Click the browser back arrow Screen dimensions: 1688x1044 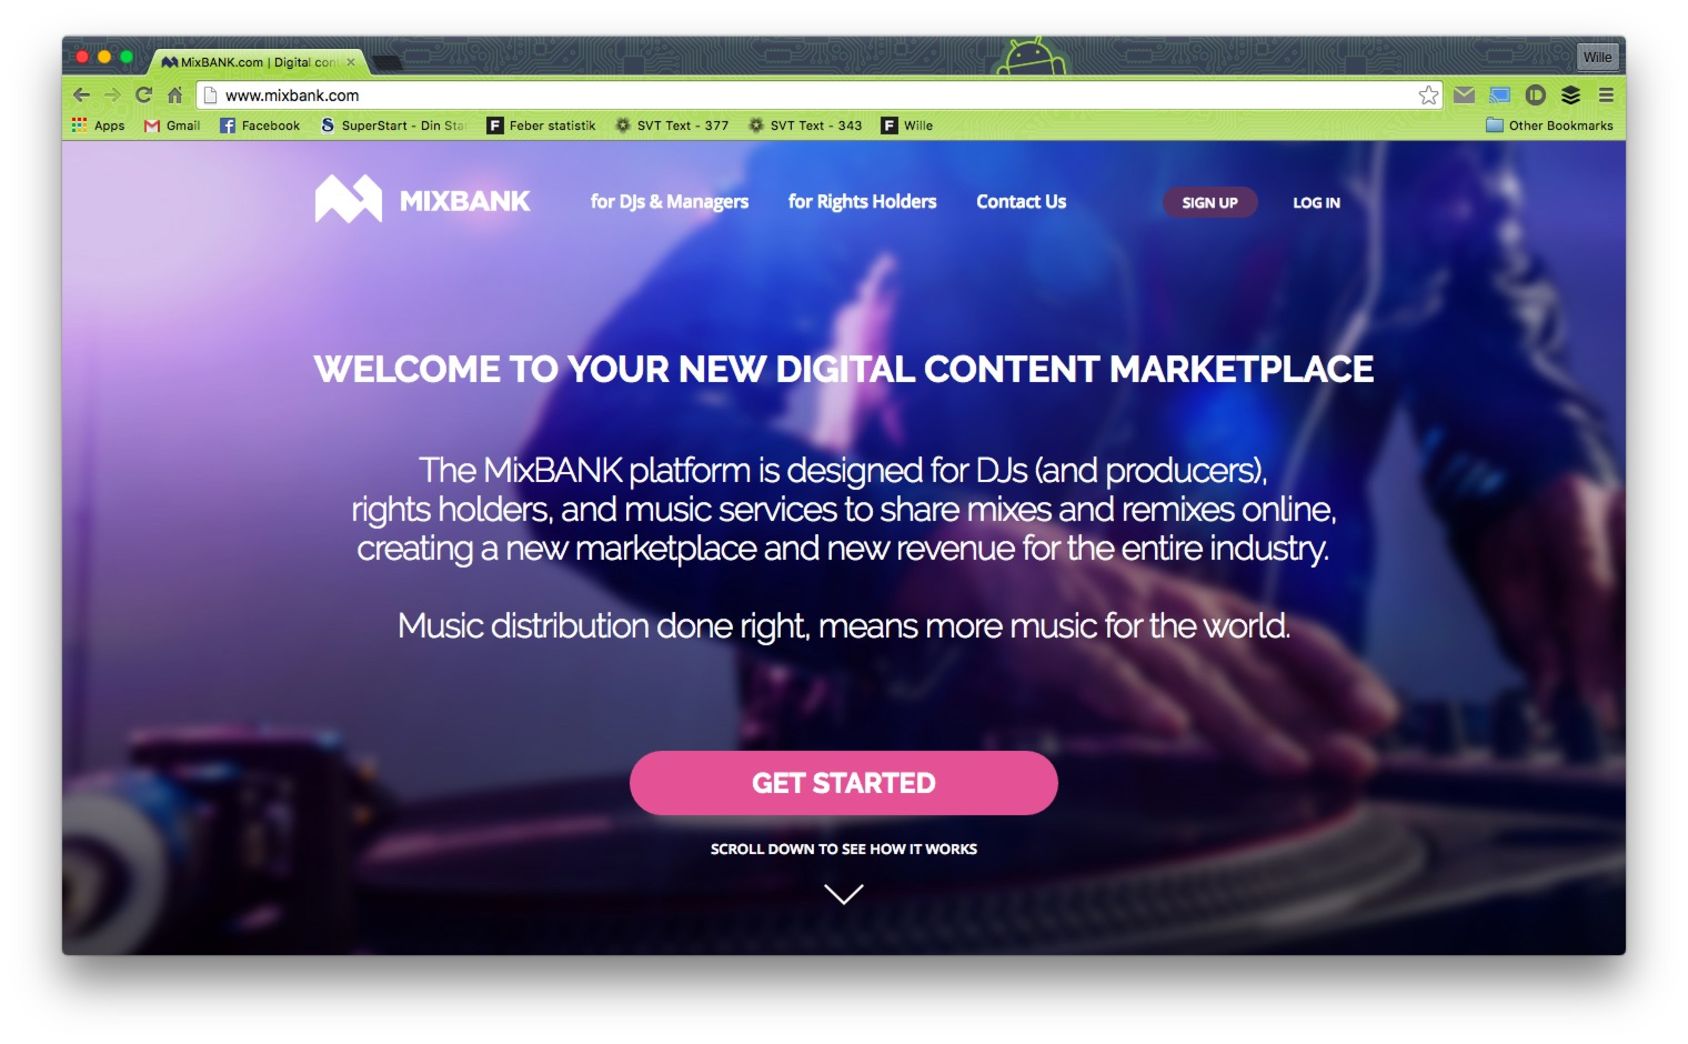click(x=81, y=95)
